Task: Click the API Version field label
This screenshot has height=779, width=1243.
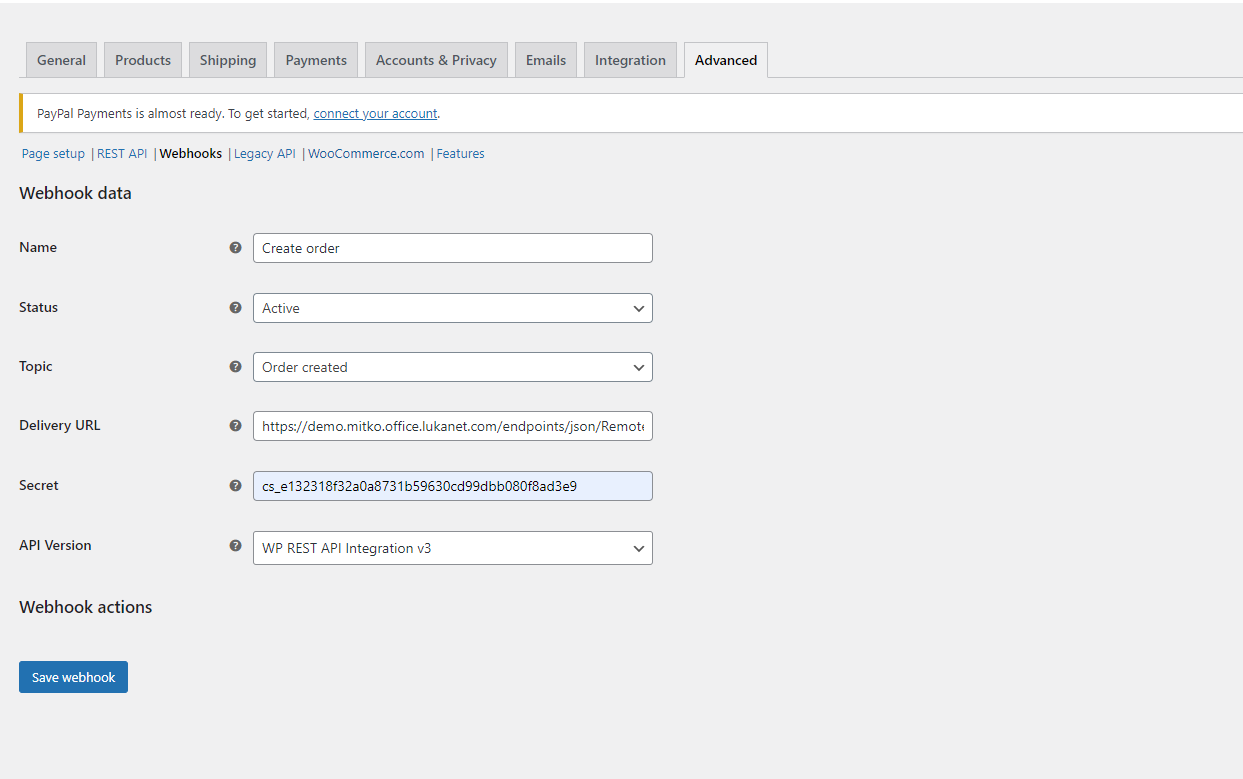Action: pyautogui.click(x=55, y=545)
